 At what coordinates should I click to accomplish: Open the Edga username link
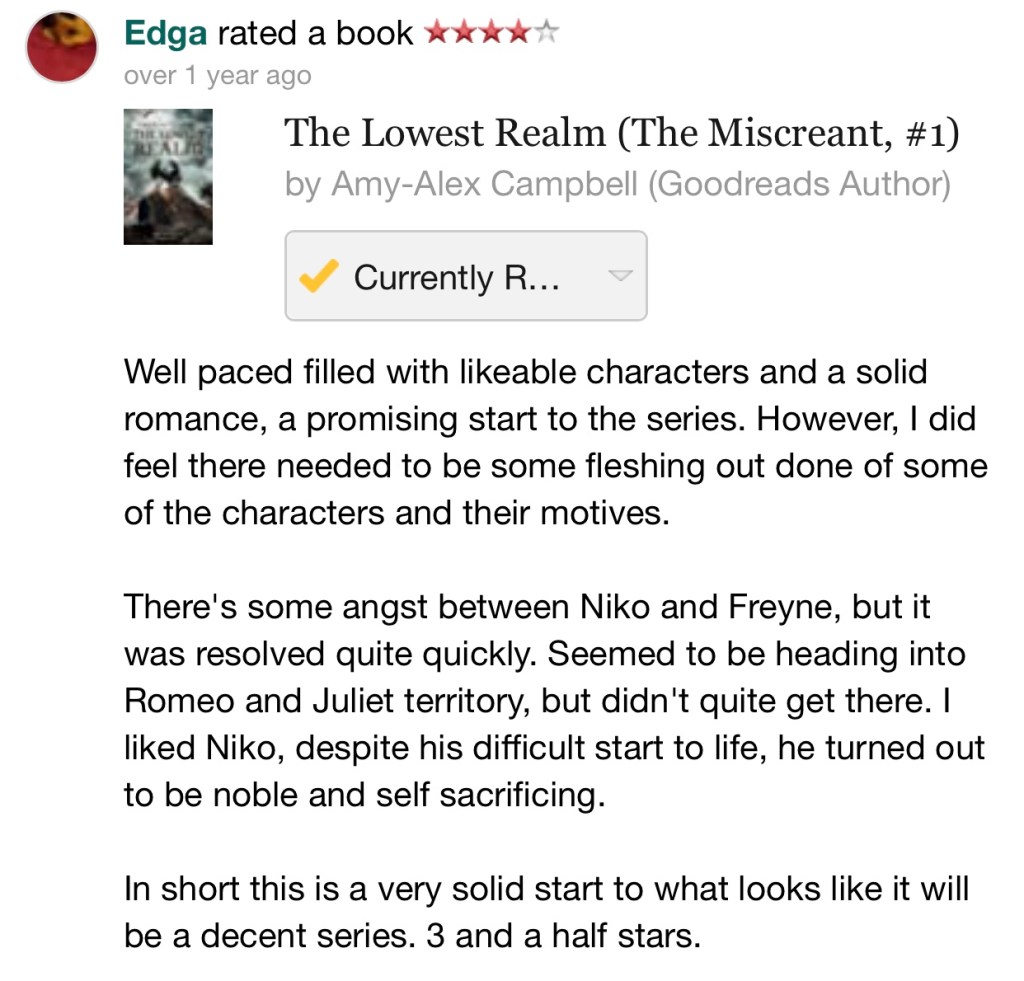[x=165, y=33]
